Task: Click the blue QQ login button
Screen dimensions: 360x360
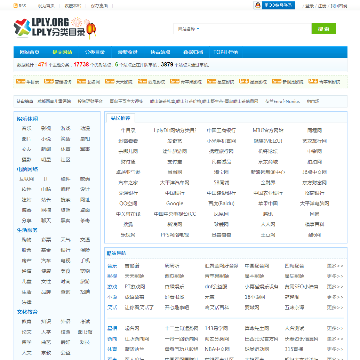Action: [x=278, y=5]
